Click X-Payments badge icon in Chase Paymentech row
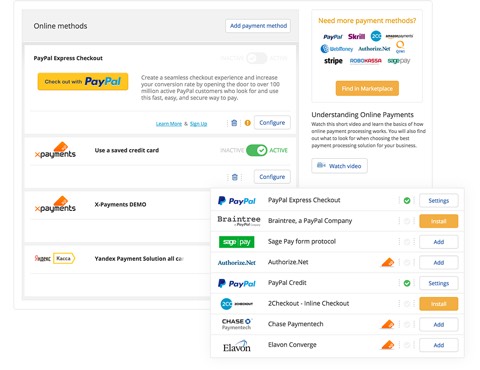480x370 pixels. pos(388,324)
